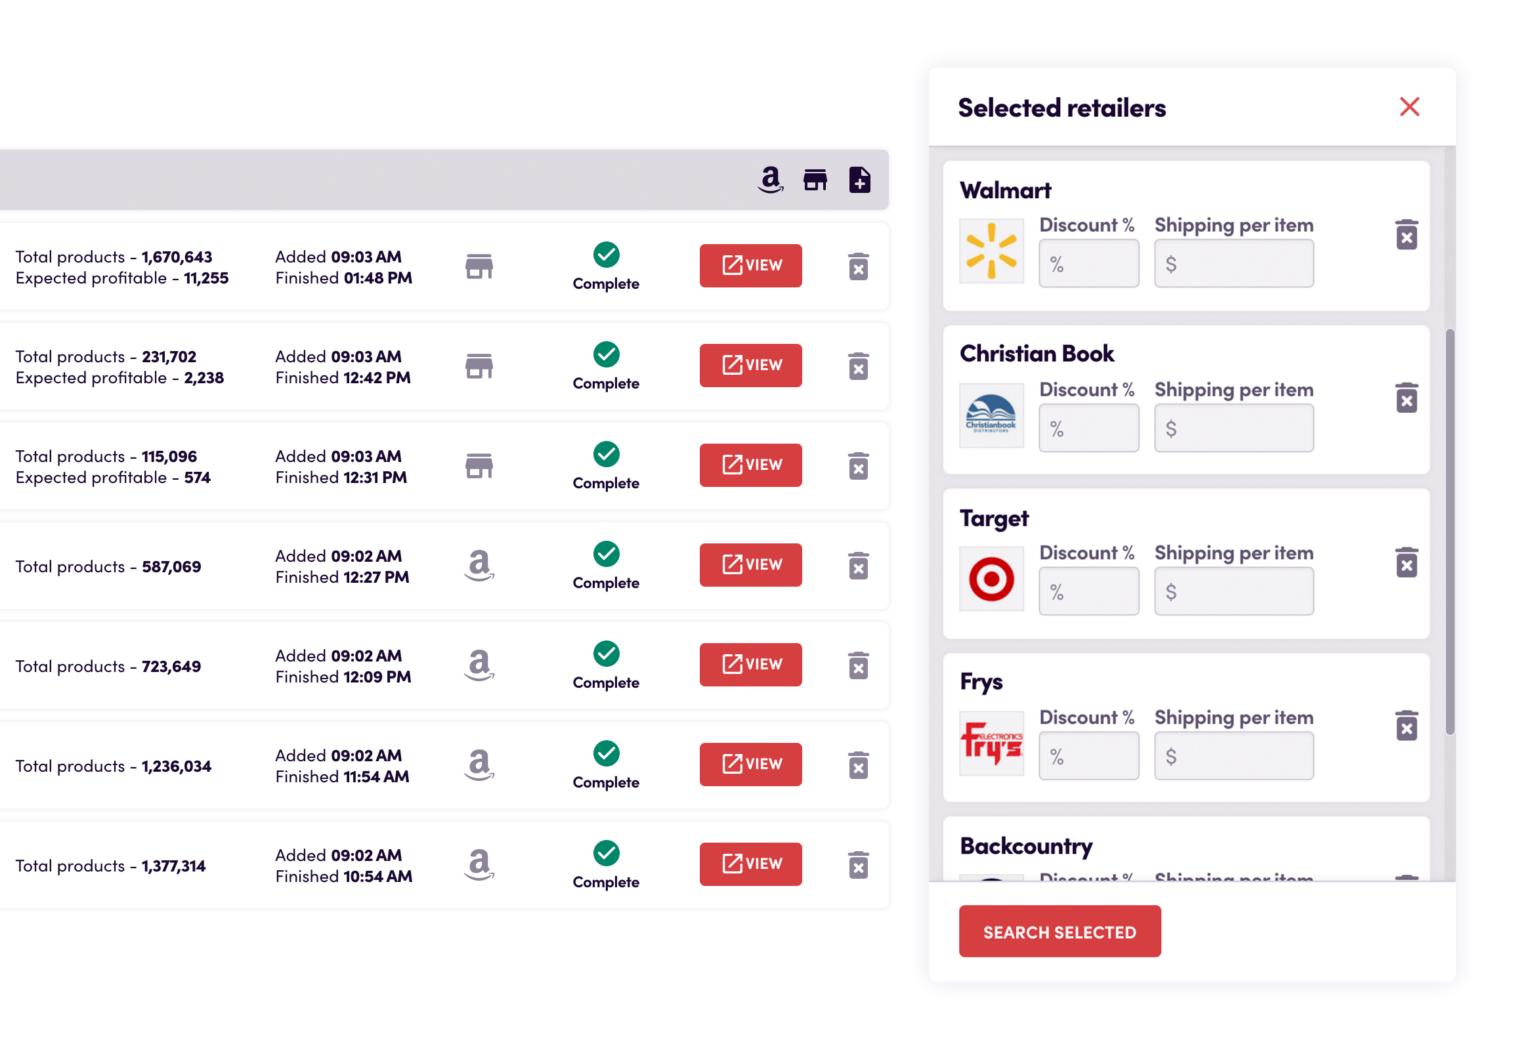Screen dimensions: 1523x1050
Task: View results for 115,096 products search
Action: [750, 465]
